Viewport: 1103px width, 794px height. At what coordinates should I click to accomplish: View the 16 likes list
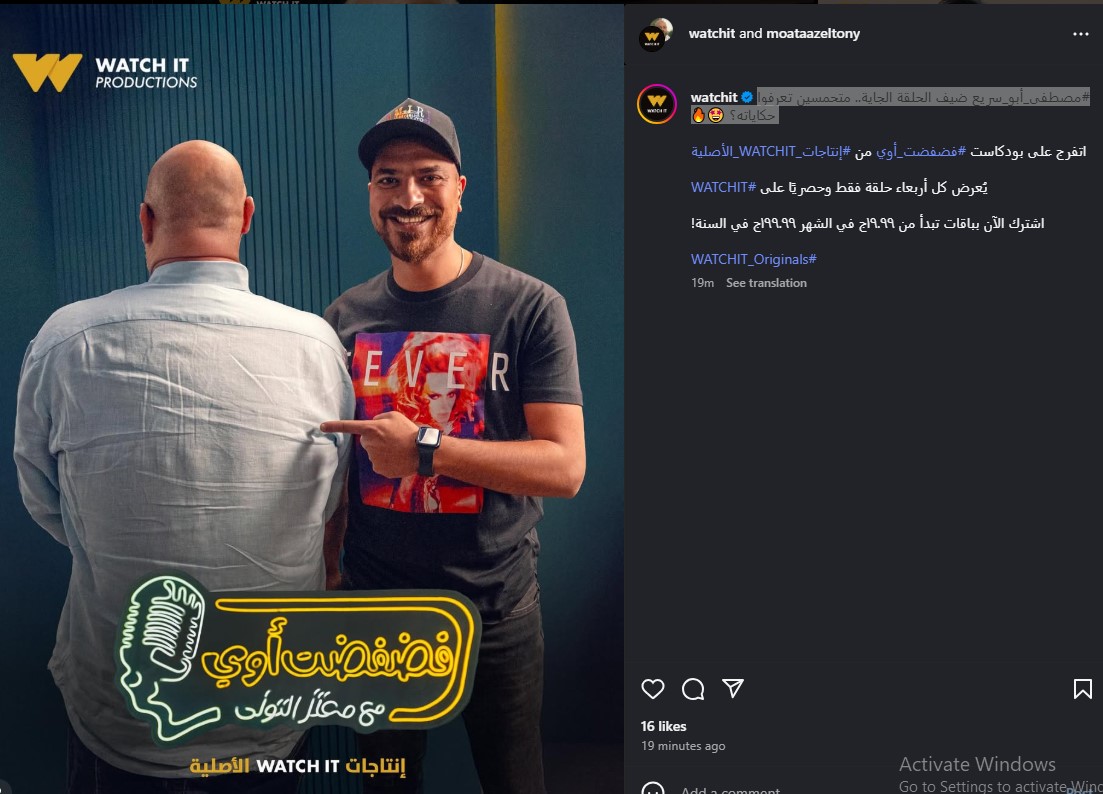coord(663,726)
